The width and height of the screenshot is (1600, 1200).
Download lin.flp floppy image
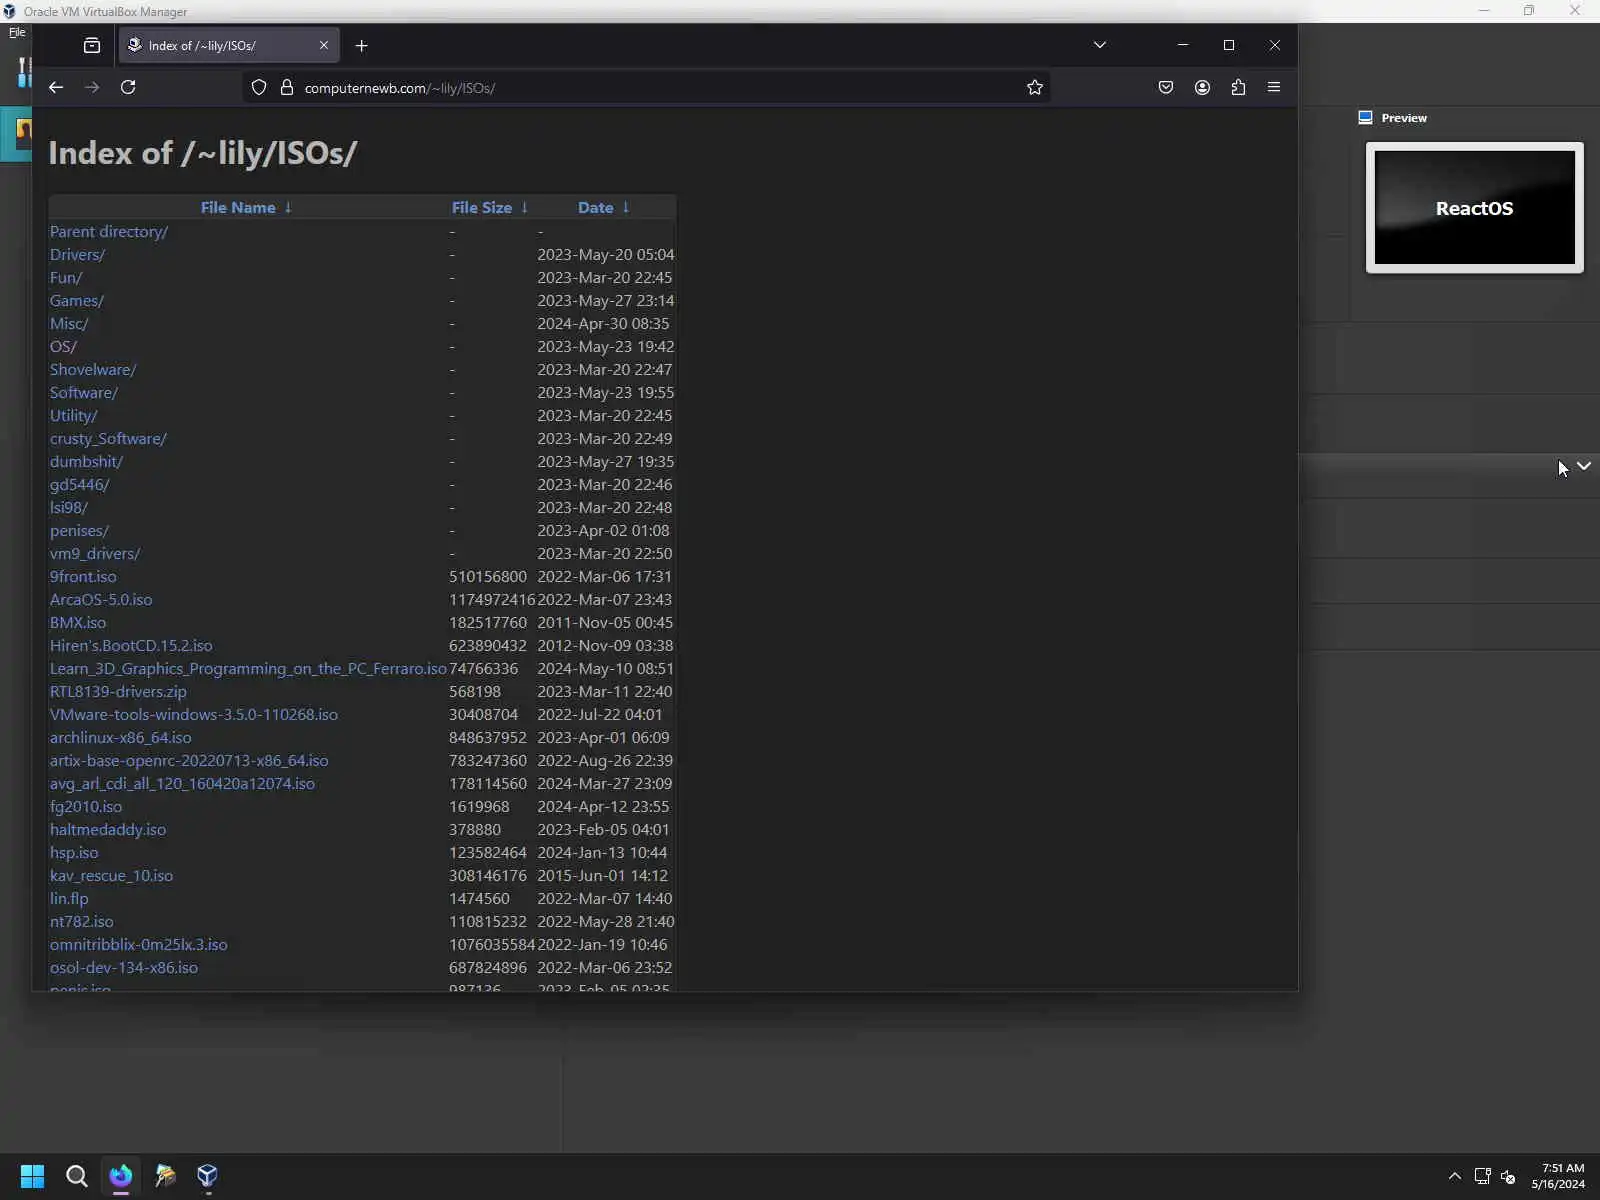(x=69, y=899)
